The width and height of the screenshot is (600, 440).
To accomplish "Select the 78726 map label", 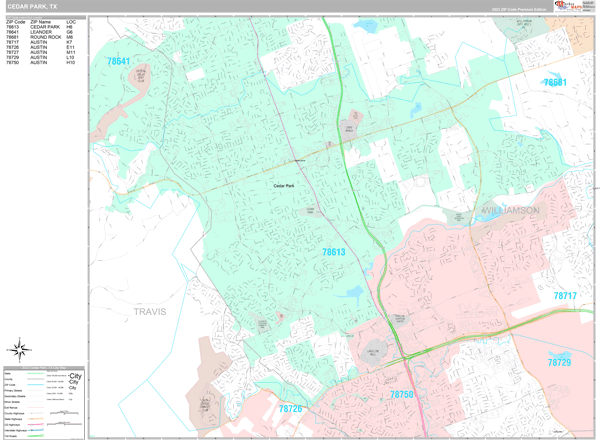I will click(x=290, y=409).
